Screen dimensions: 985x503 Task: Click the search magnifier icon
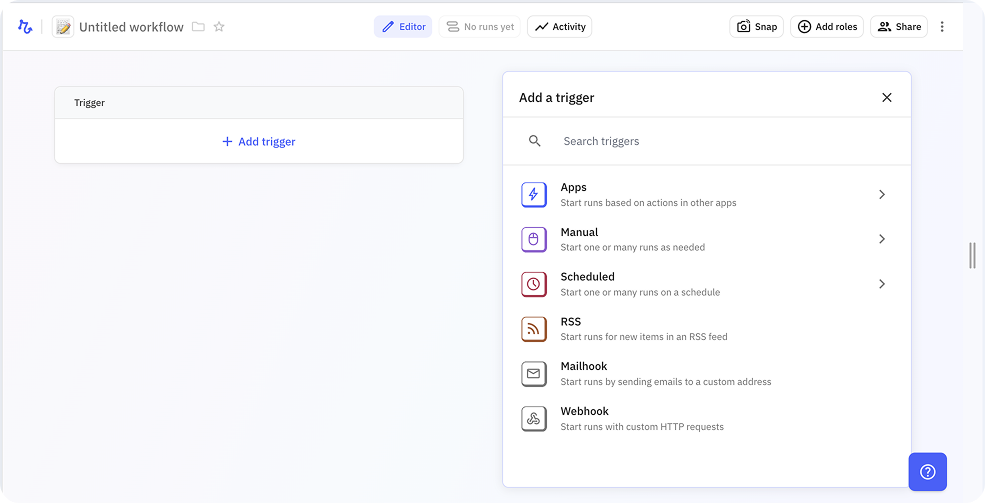point(535,141)
